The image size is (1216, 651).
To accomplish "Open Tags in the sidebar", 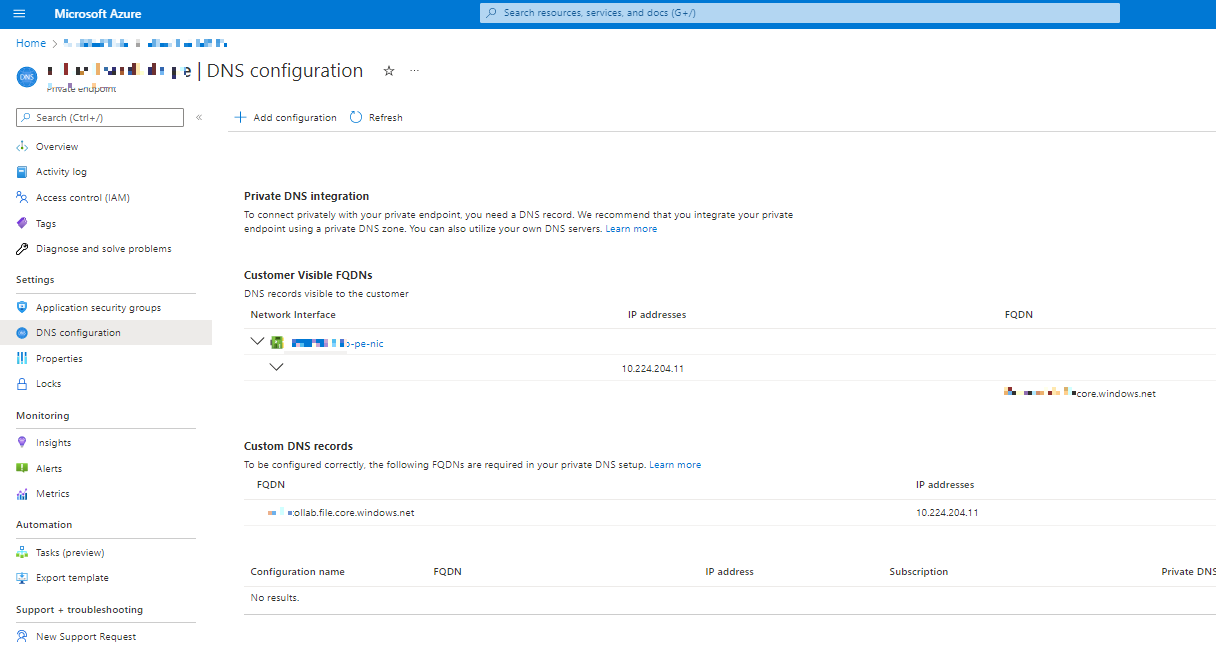I will tap(46, 224).
